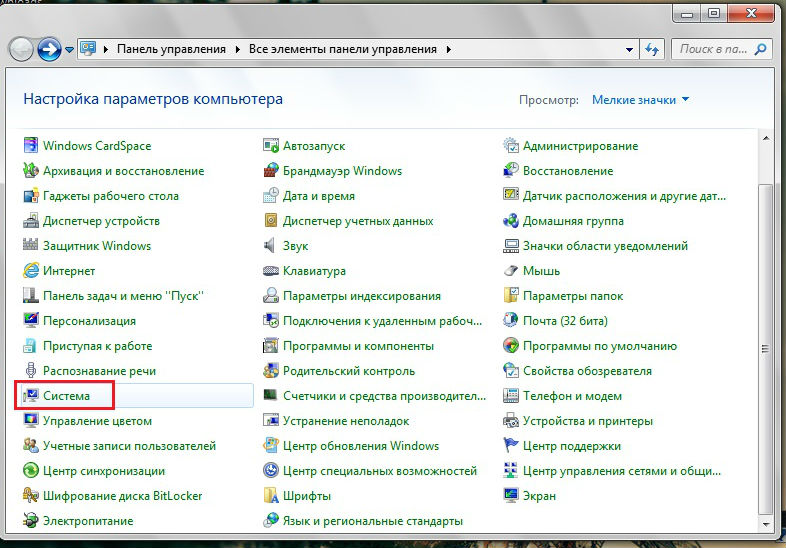Open Телефон и модем link
The width and height of the screenshot is (786, 548).
(x=572, y=396)
